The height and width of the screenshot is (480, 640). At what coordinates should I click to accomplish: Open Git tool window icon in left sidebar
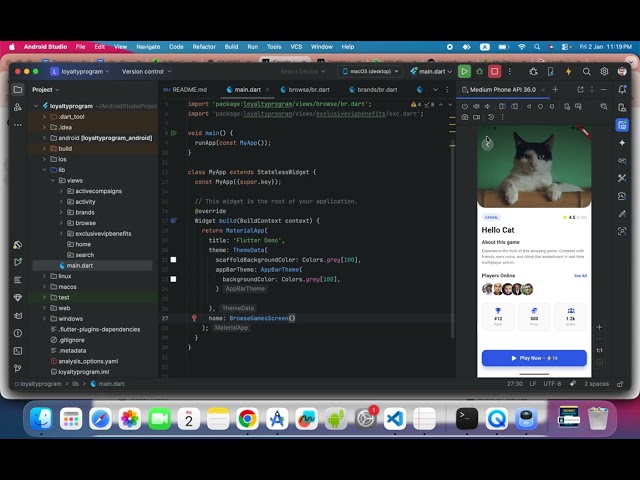point(18,368)
